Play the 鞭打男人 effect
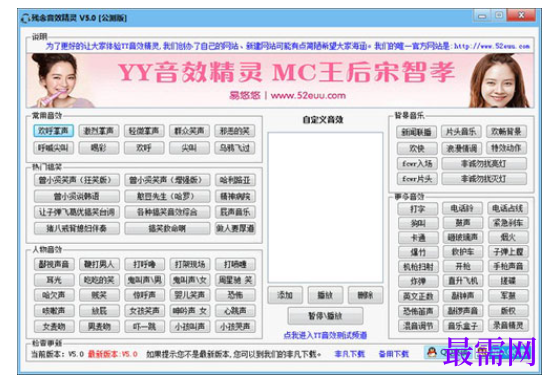This screenshot has height=383, width=555. pyautogui.click(x=99, y=264)
